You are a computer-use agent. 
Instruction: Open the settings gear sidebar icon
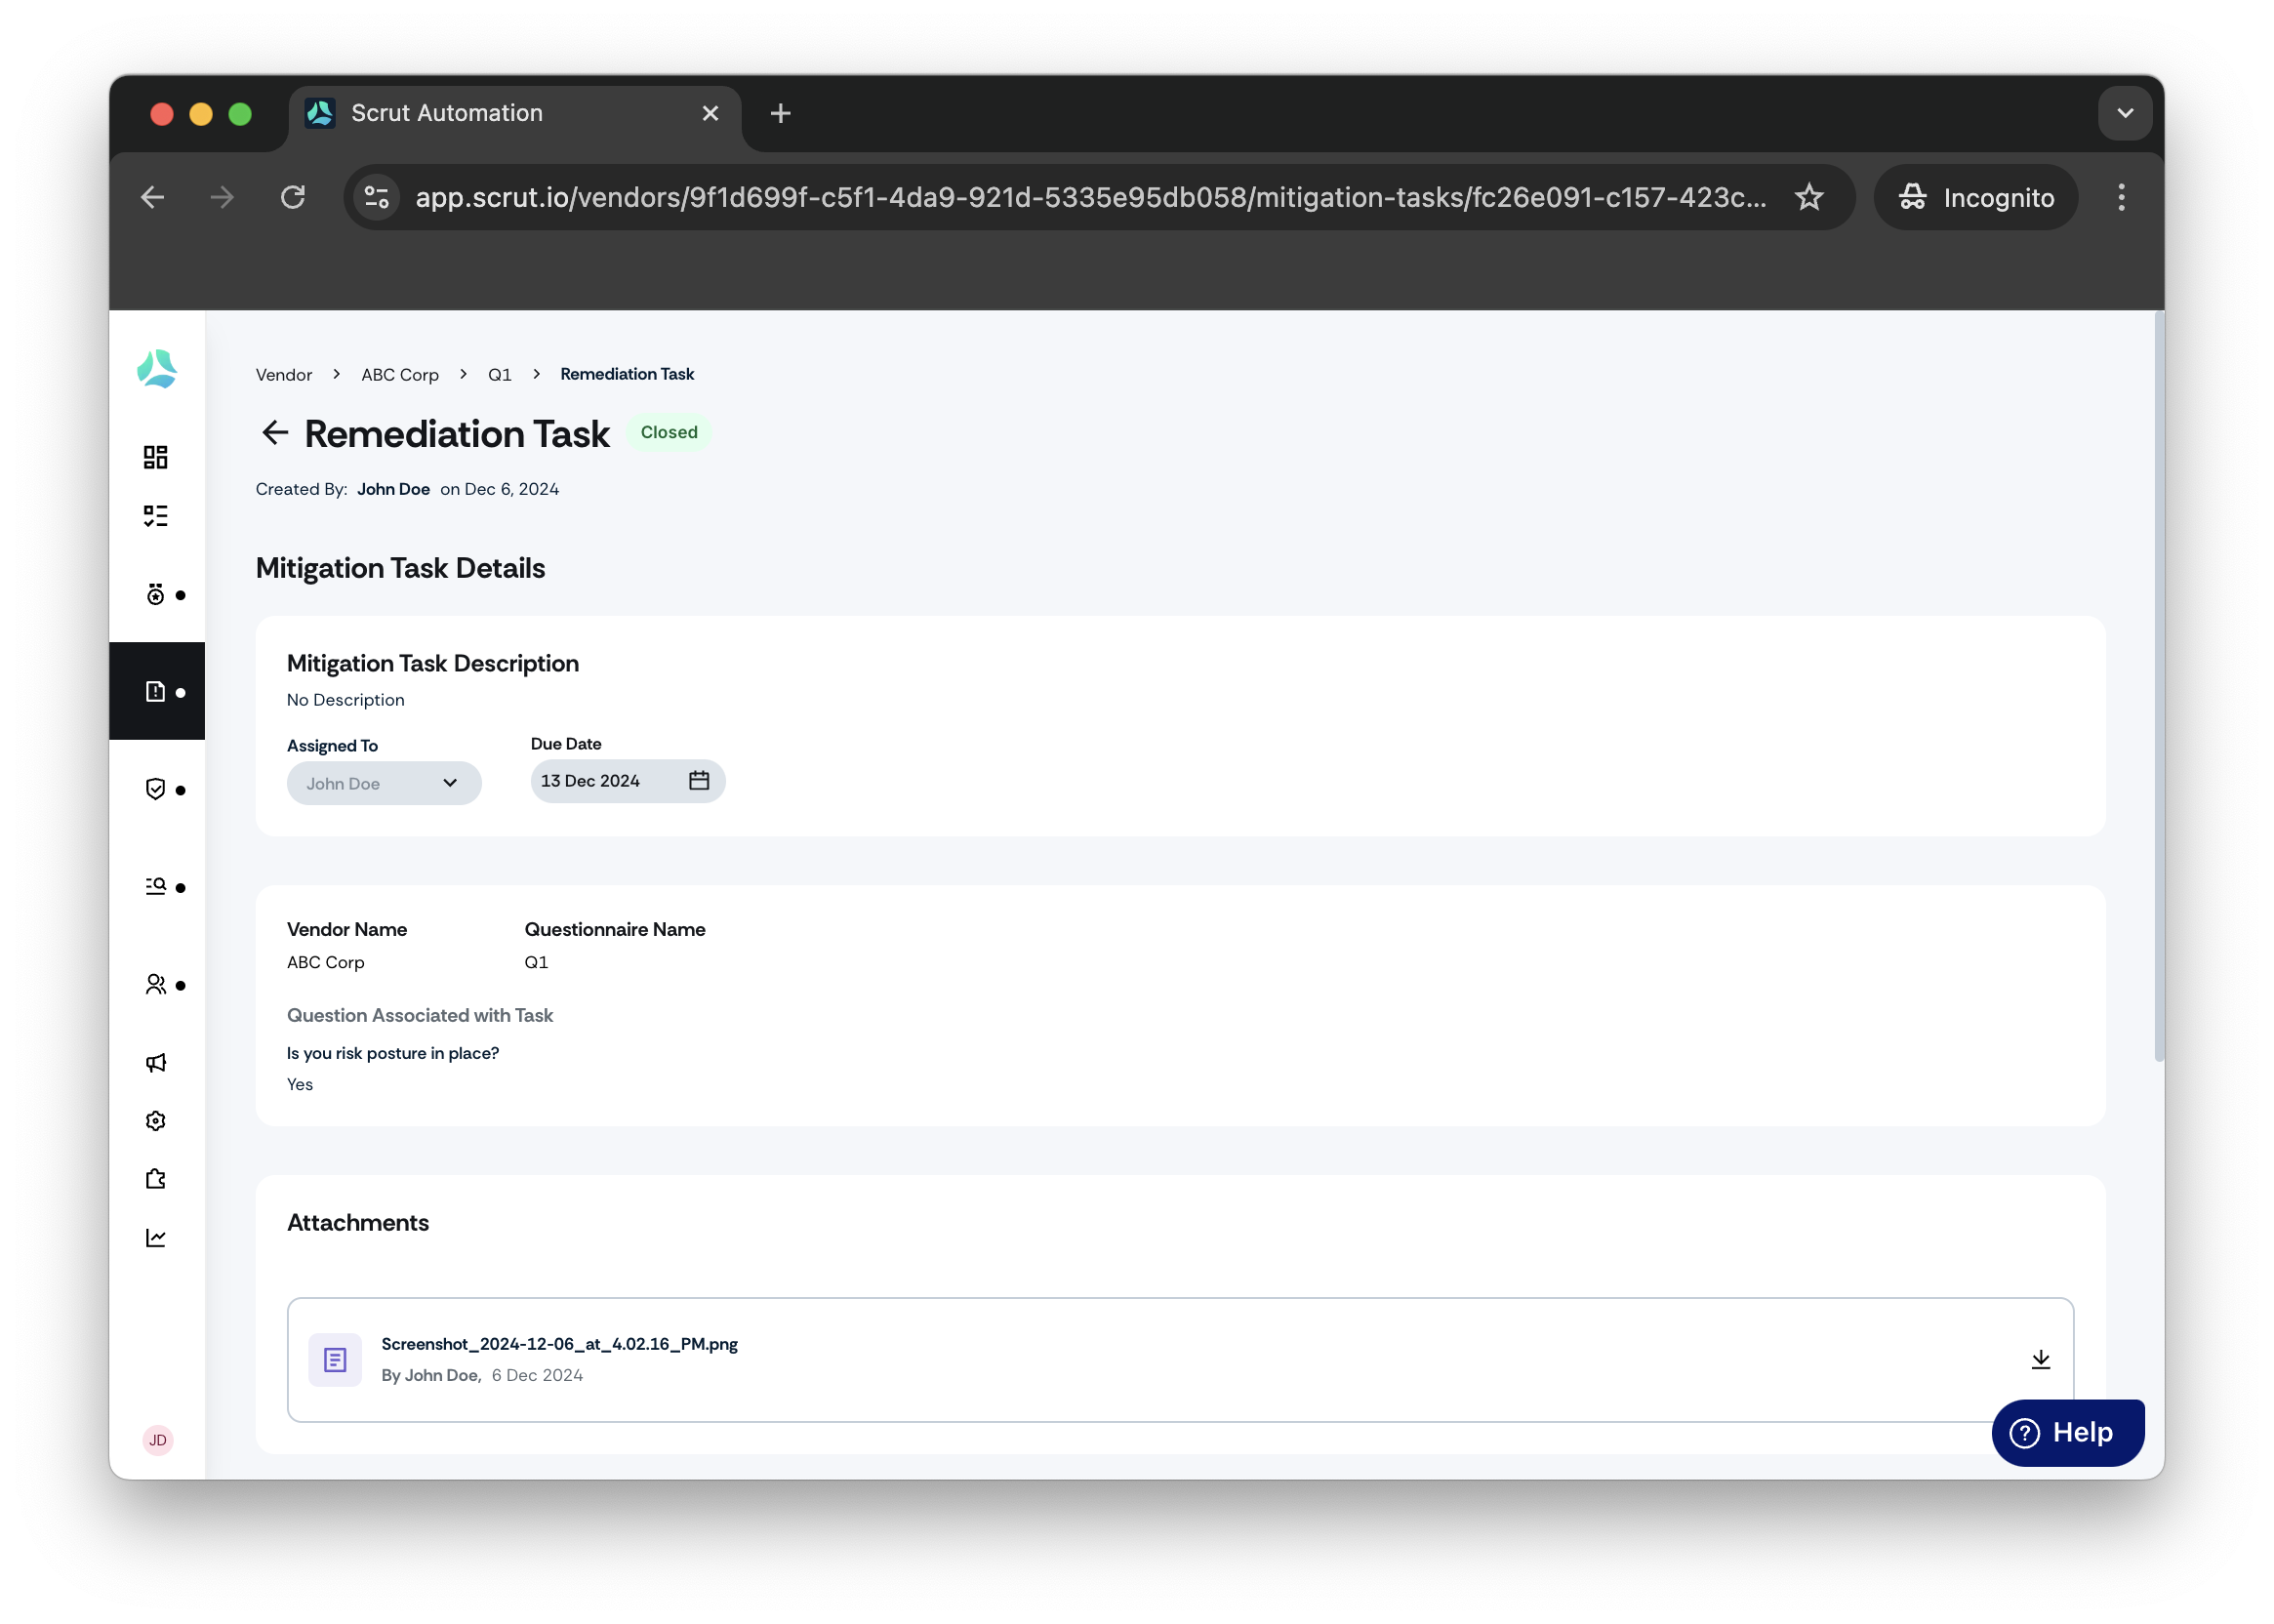click(x=155, y=1121)
